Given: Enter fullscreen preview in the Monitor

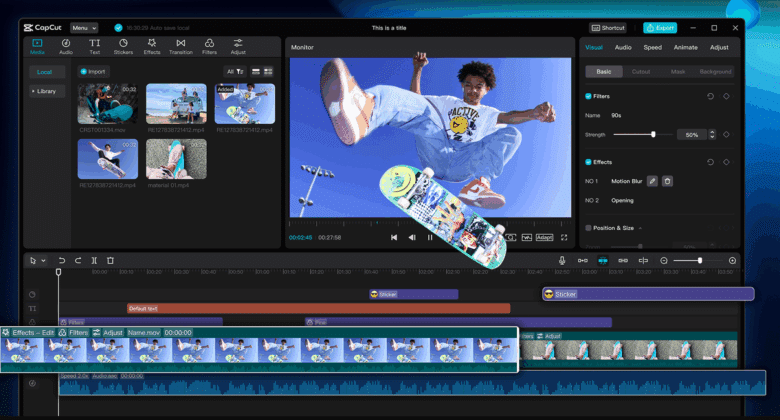Looking at the screenshot, I should pyautogui.click(x=564, y=238).
